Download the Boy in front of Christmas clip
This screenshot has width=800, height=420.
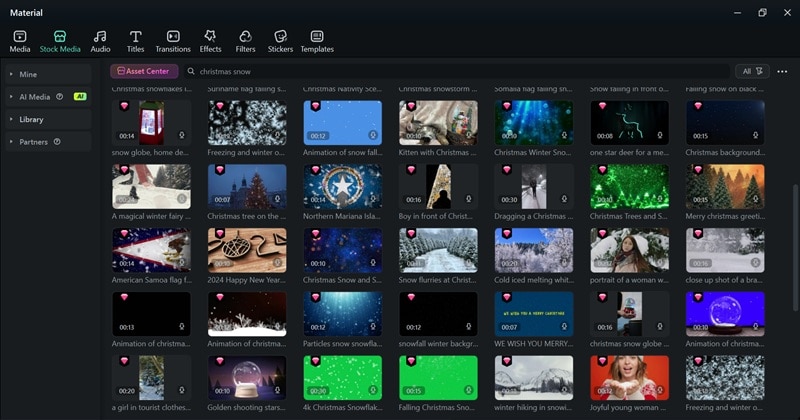click(x=468, y=199)
